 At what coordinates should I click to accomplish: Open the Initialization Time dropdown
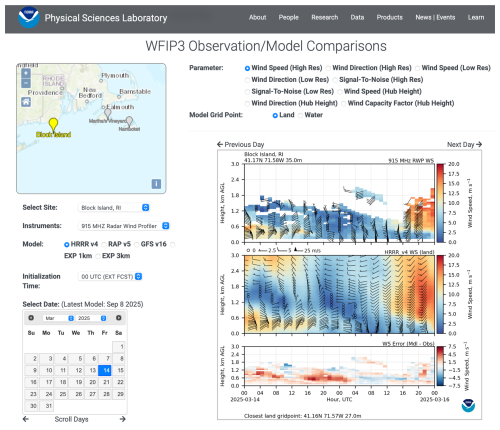110,276
